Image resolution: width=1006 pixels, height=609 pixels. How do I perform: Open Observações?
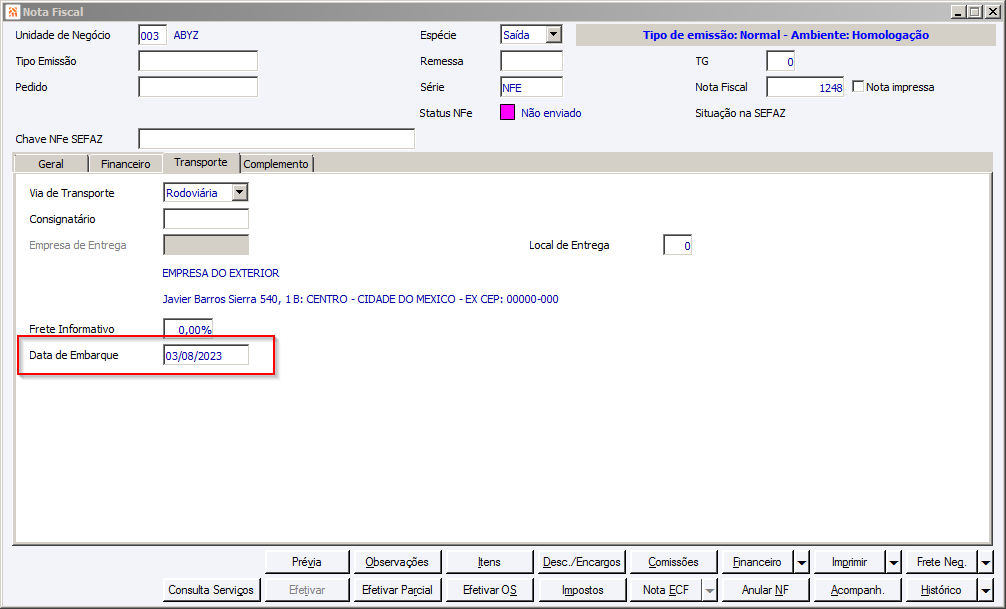click(397, 562)
